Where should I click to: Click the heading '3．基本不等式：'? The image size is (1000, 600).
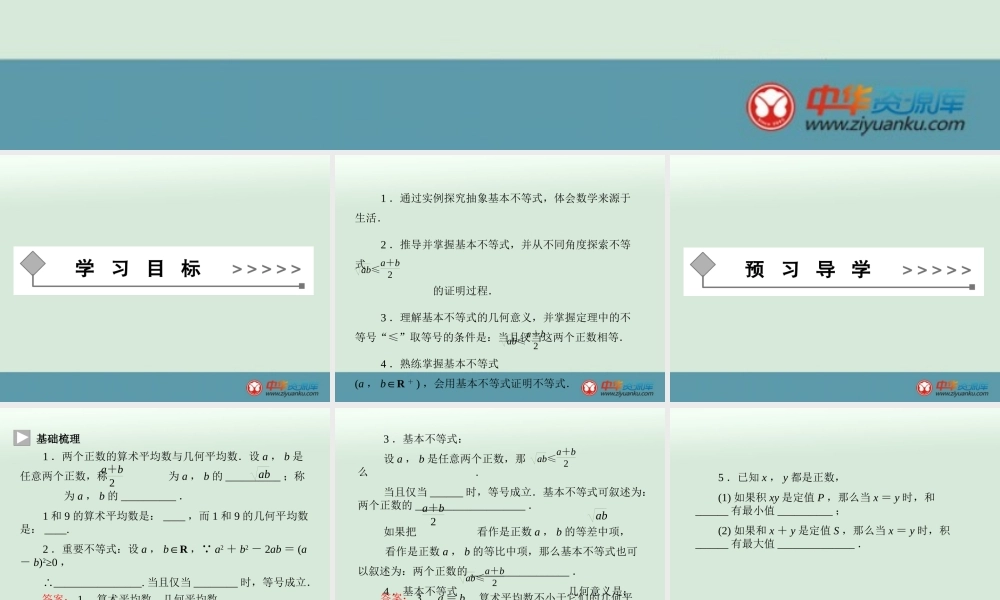tap(423, 439)
